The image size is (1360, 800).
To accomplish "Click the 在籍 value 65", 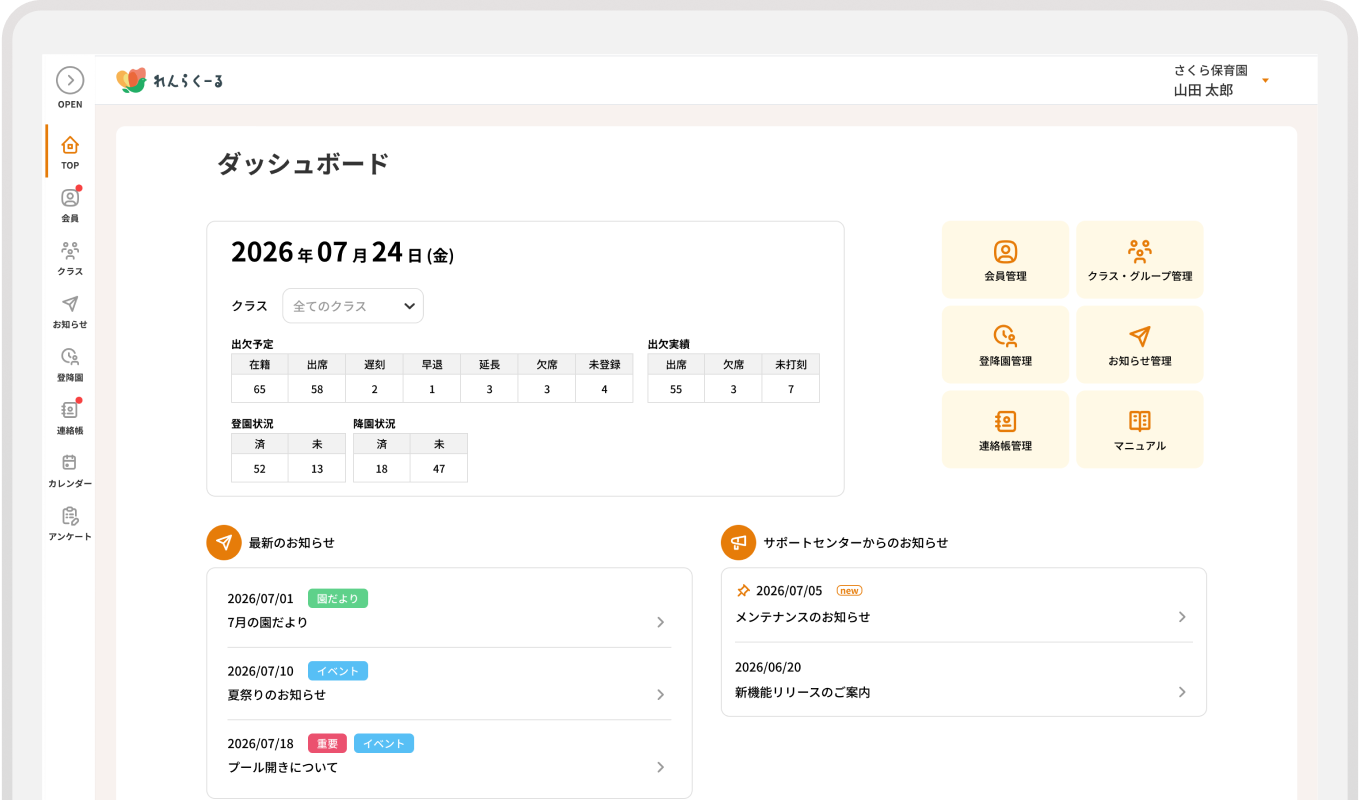I will coord(260,389).
